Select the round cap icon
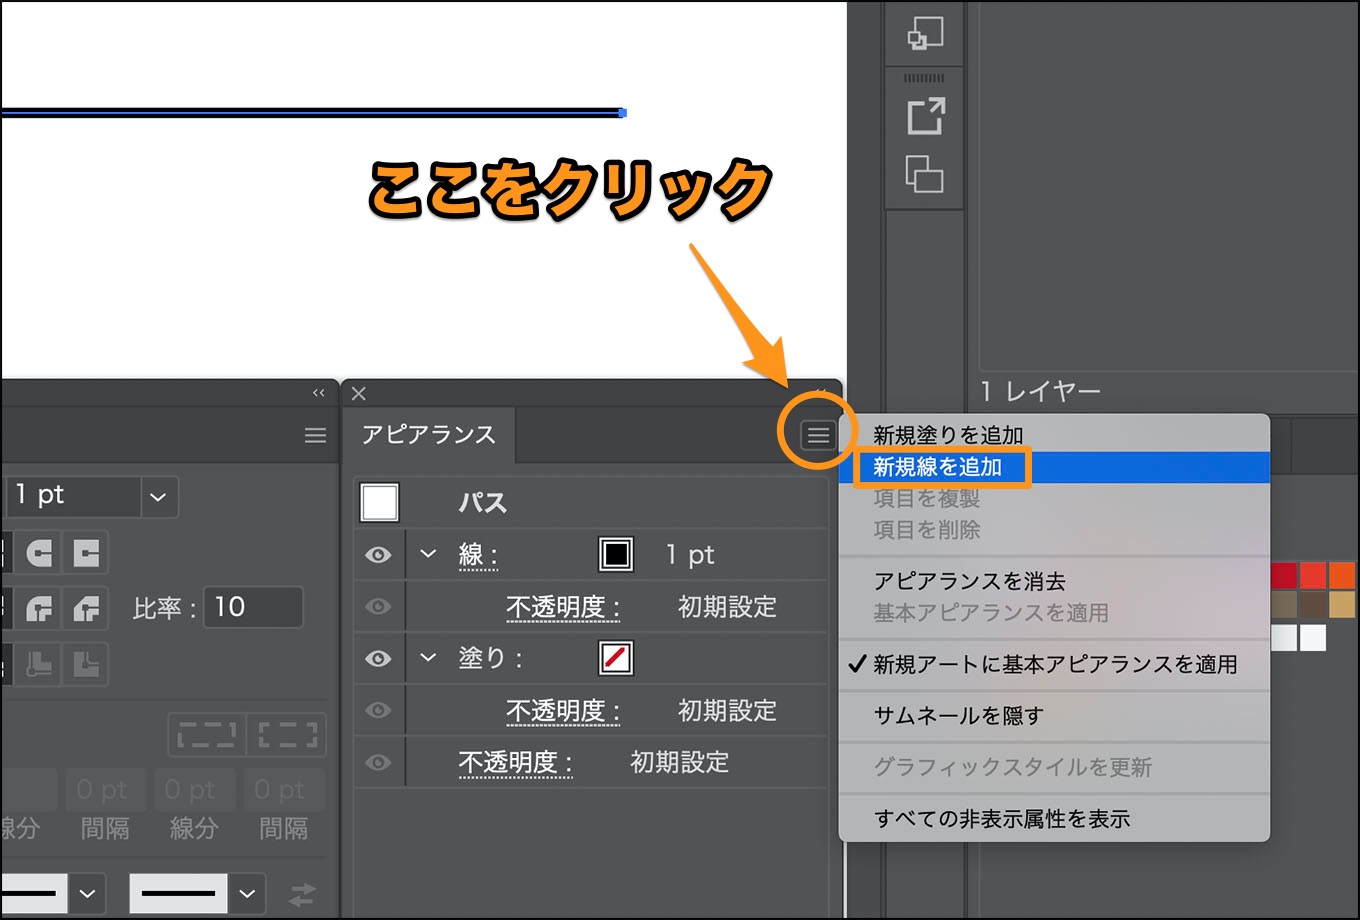This screenshot has height=920, width=1360. point(40,553)
